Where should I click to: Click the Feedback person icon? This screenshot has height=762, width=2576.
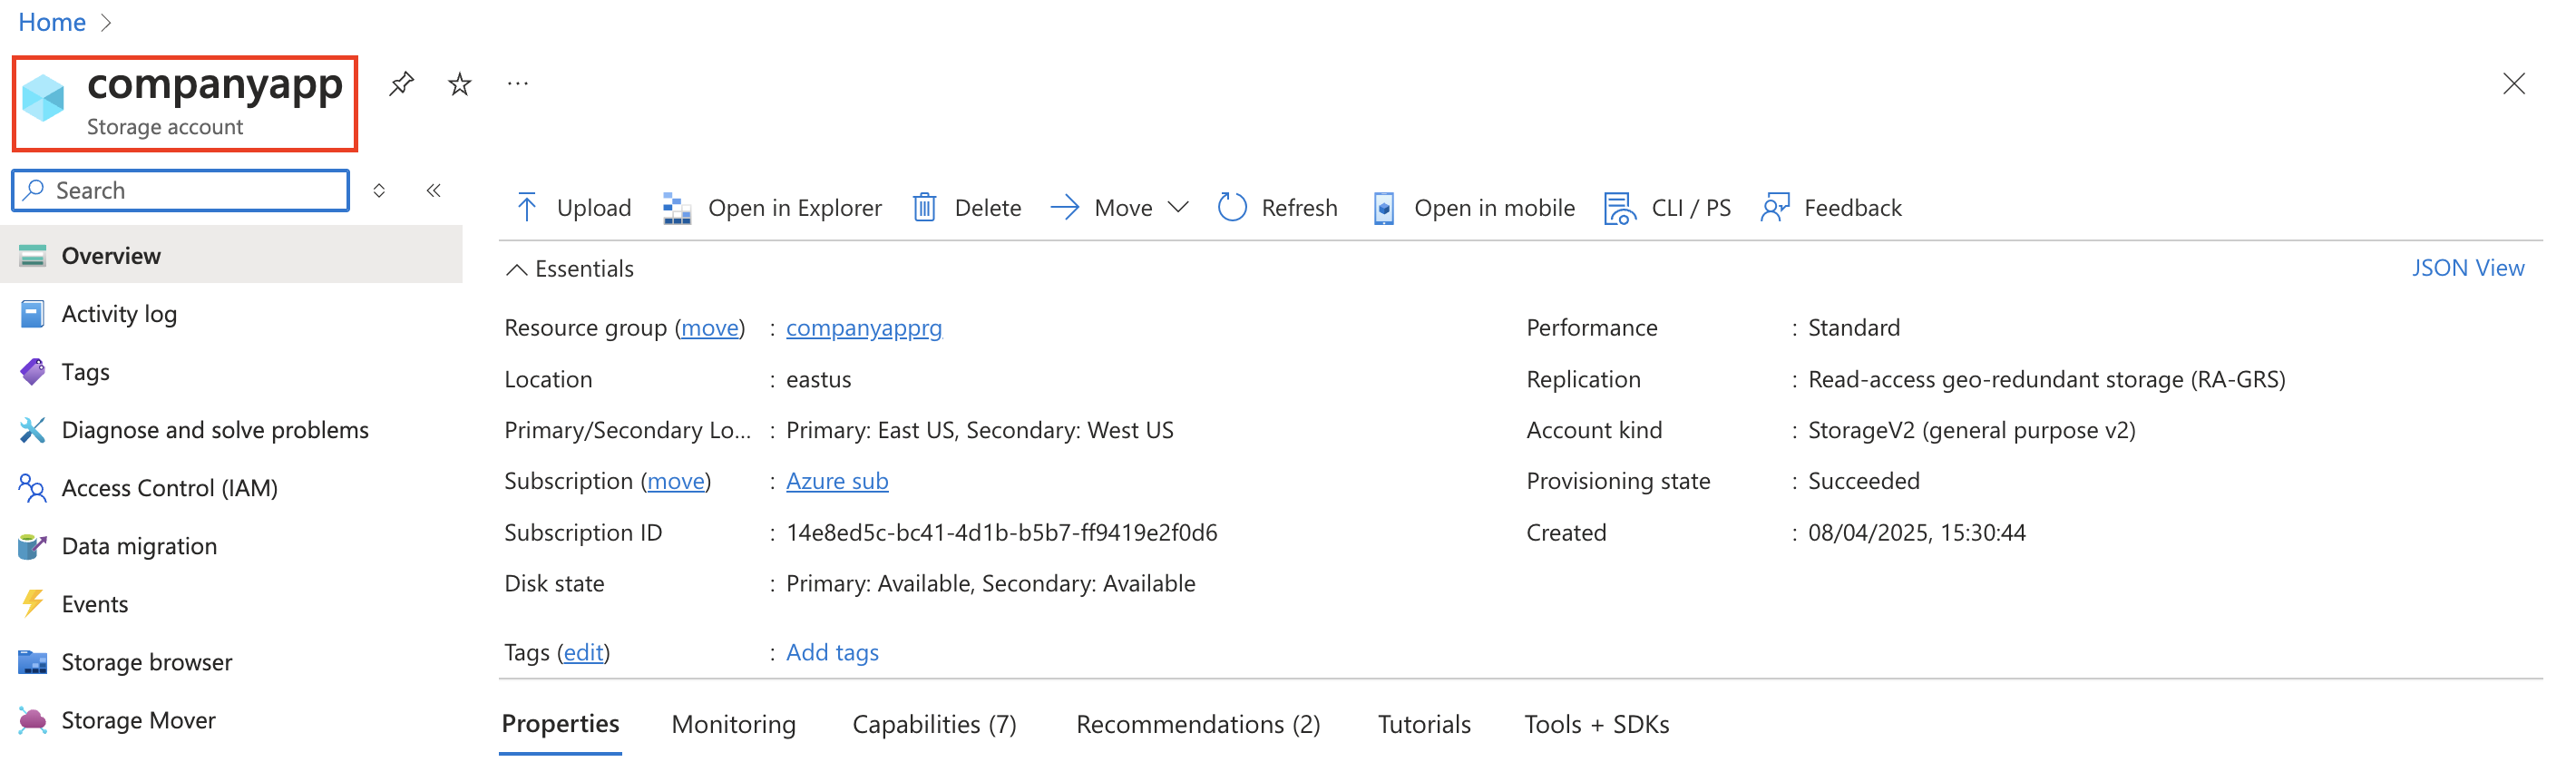1775,207
